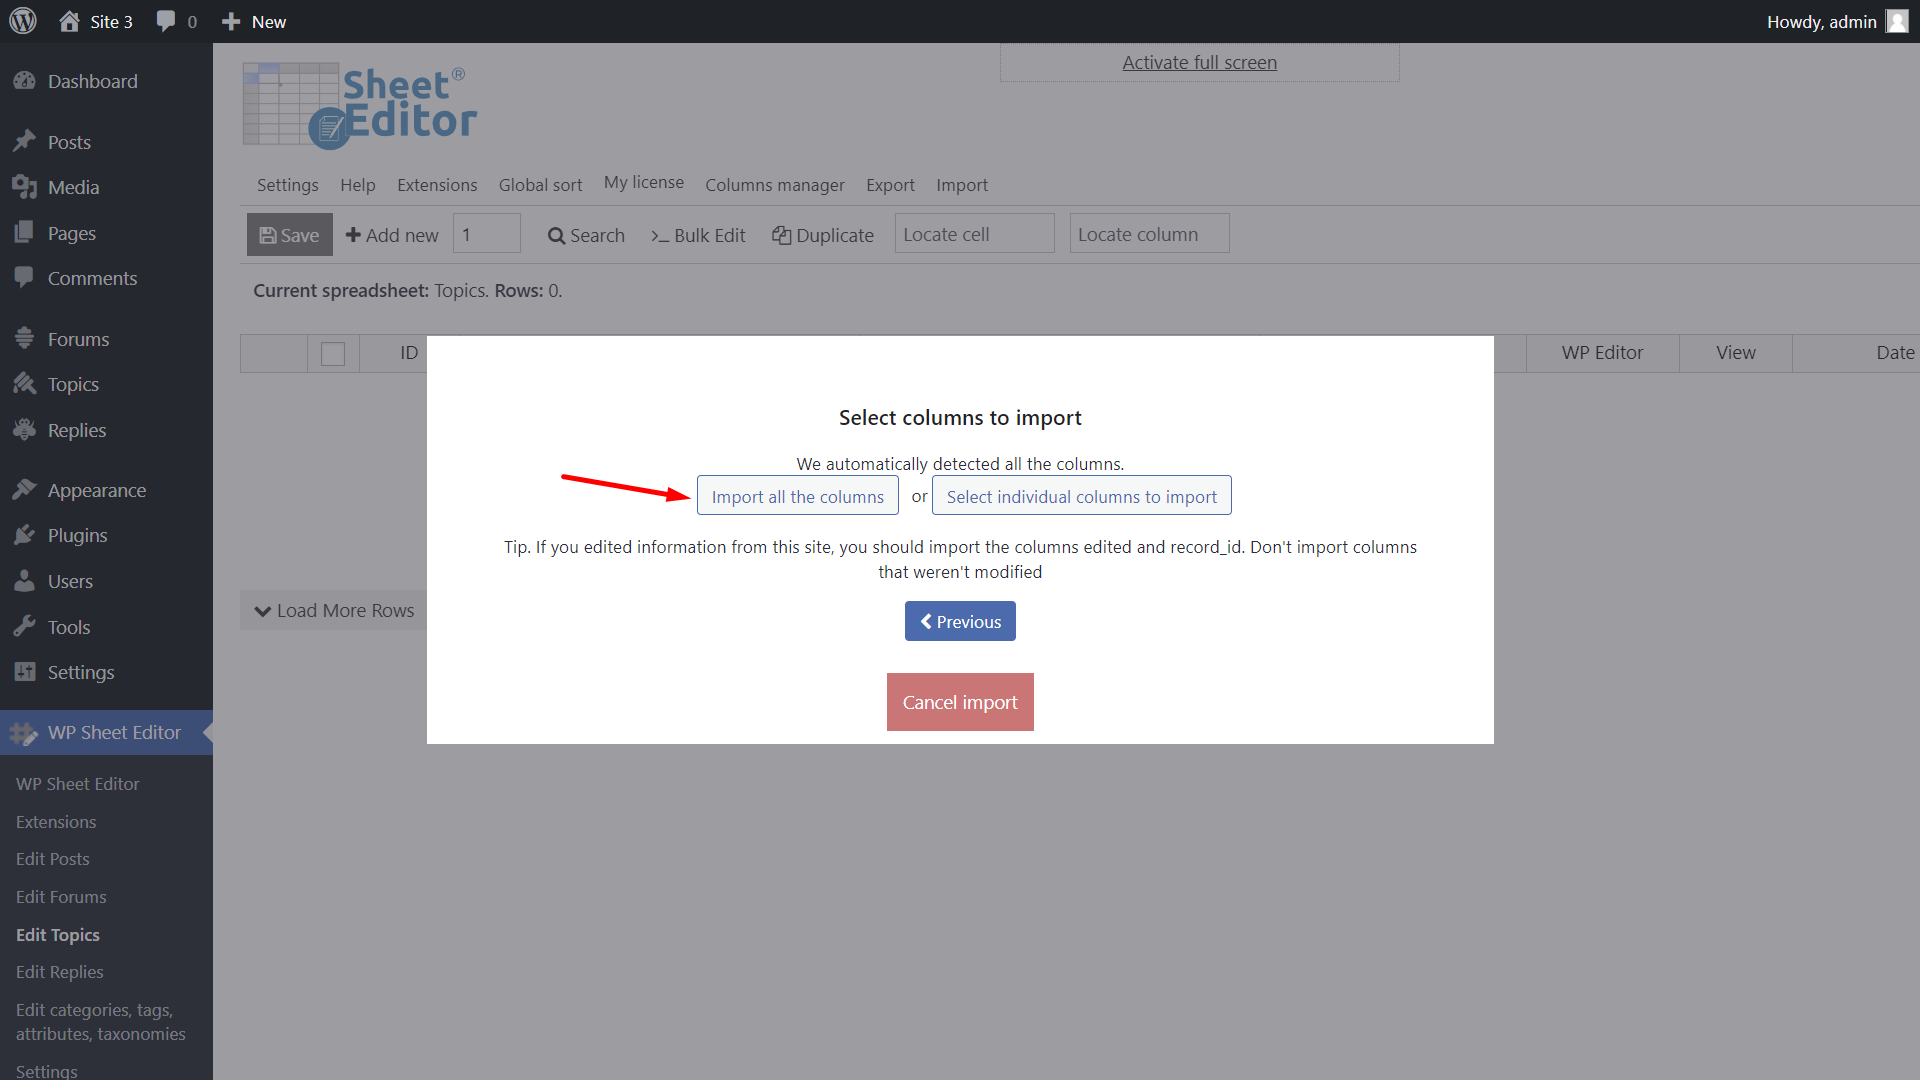The height and width of the screenshot is (1080, 1920).
Task: Click the WordPress logo icon top-left
Action: coord(22,20)
